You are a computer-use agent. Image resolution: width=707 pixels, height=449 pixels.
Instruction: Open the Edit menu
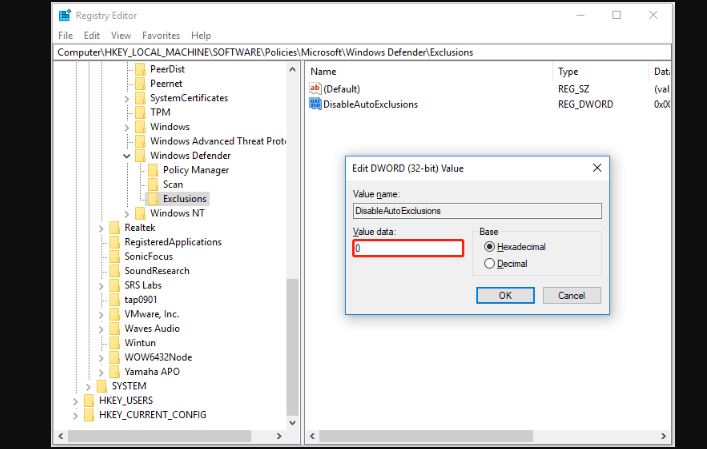[92, 35]
